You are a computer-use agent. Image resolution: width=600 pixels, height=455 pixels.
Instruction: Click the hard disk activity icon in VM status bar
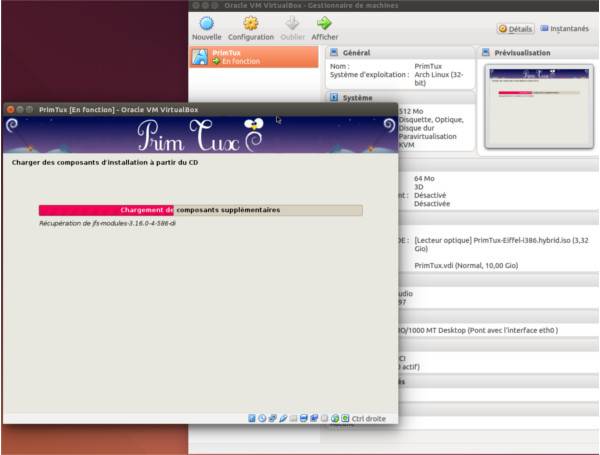(x=252, y=418)
